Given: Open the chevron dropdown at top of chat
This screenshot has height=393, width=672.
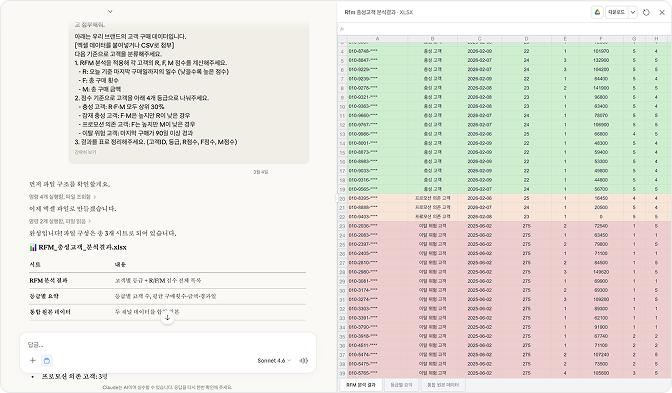Looking at the screenshot, I should tap(110, 12).
